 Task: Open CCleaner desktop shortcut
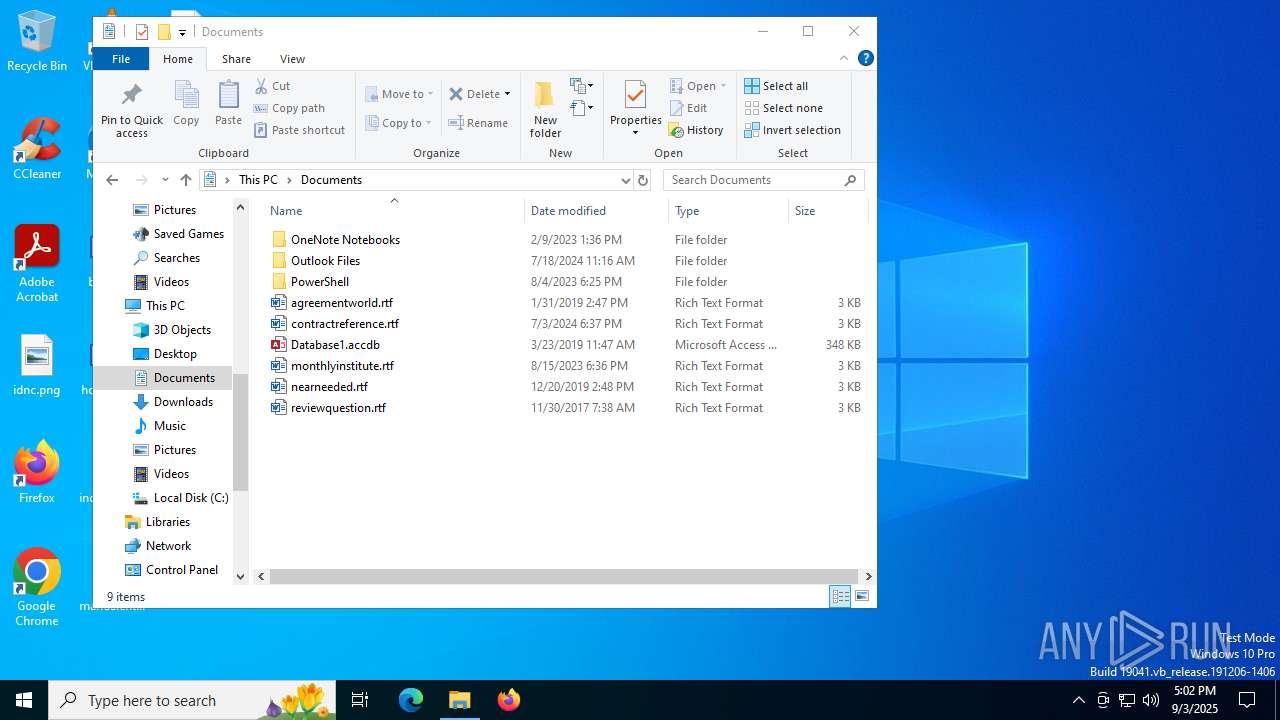tap(37, 149)
